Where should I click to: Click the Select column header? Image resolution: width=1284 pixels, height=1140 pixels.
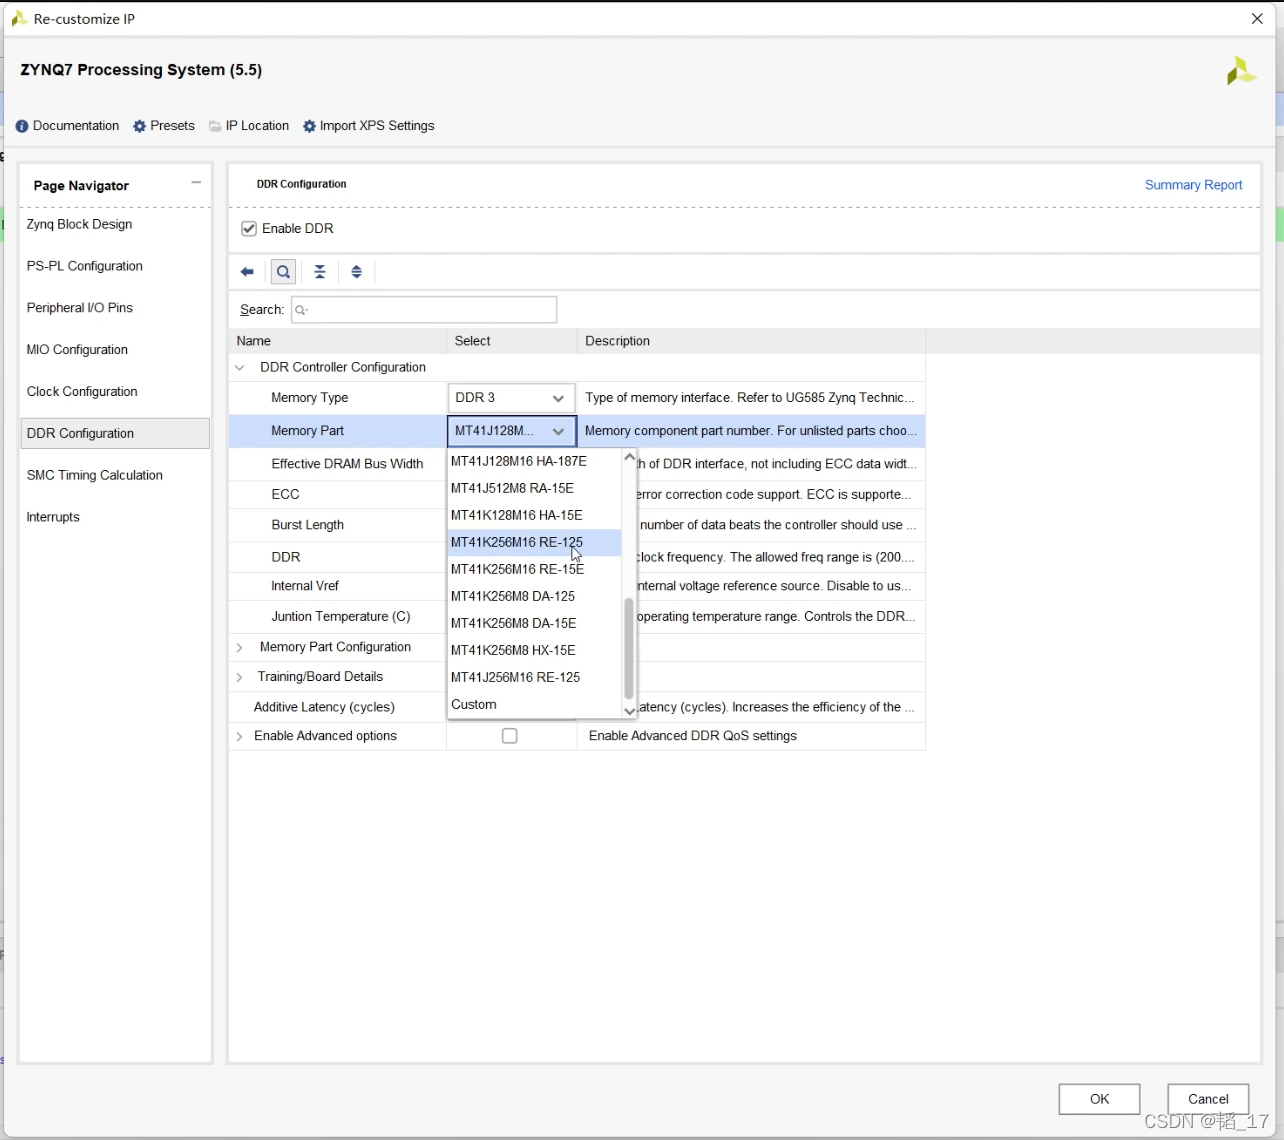[x=512, y=341]
